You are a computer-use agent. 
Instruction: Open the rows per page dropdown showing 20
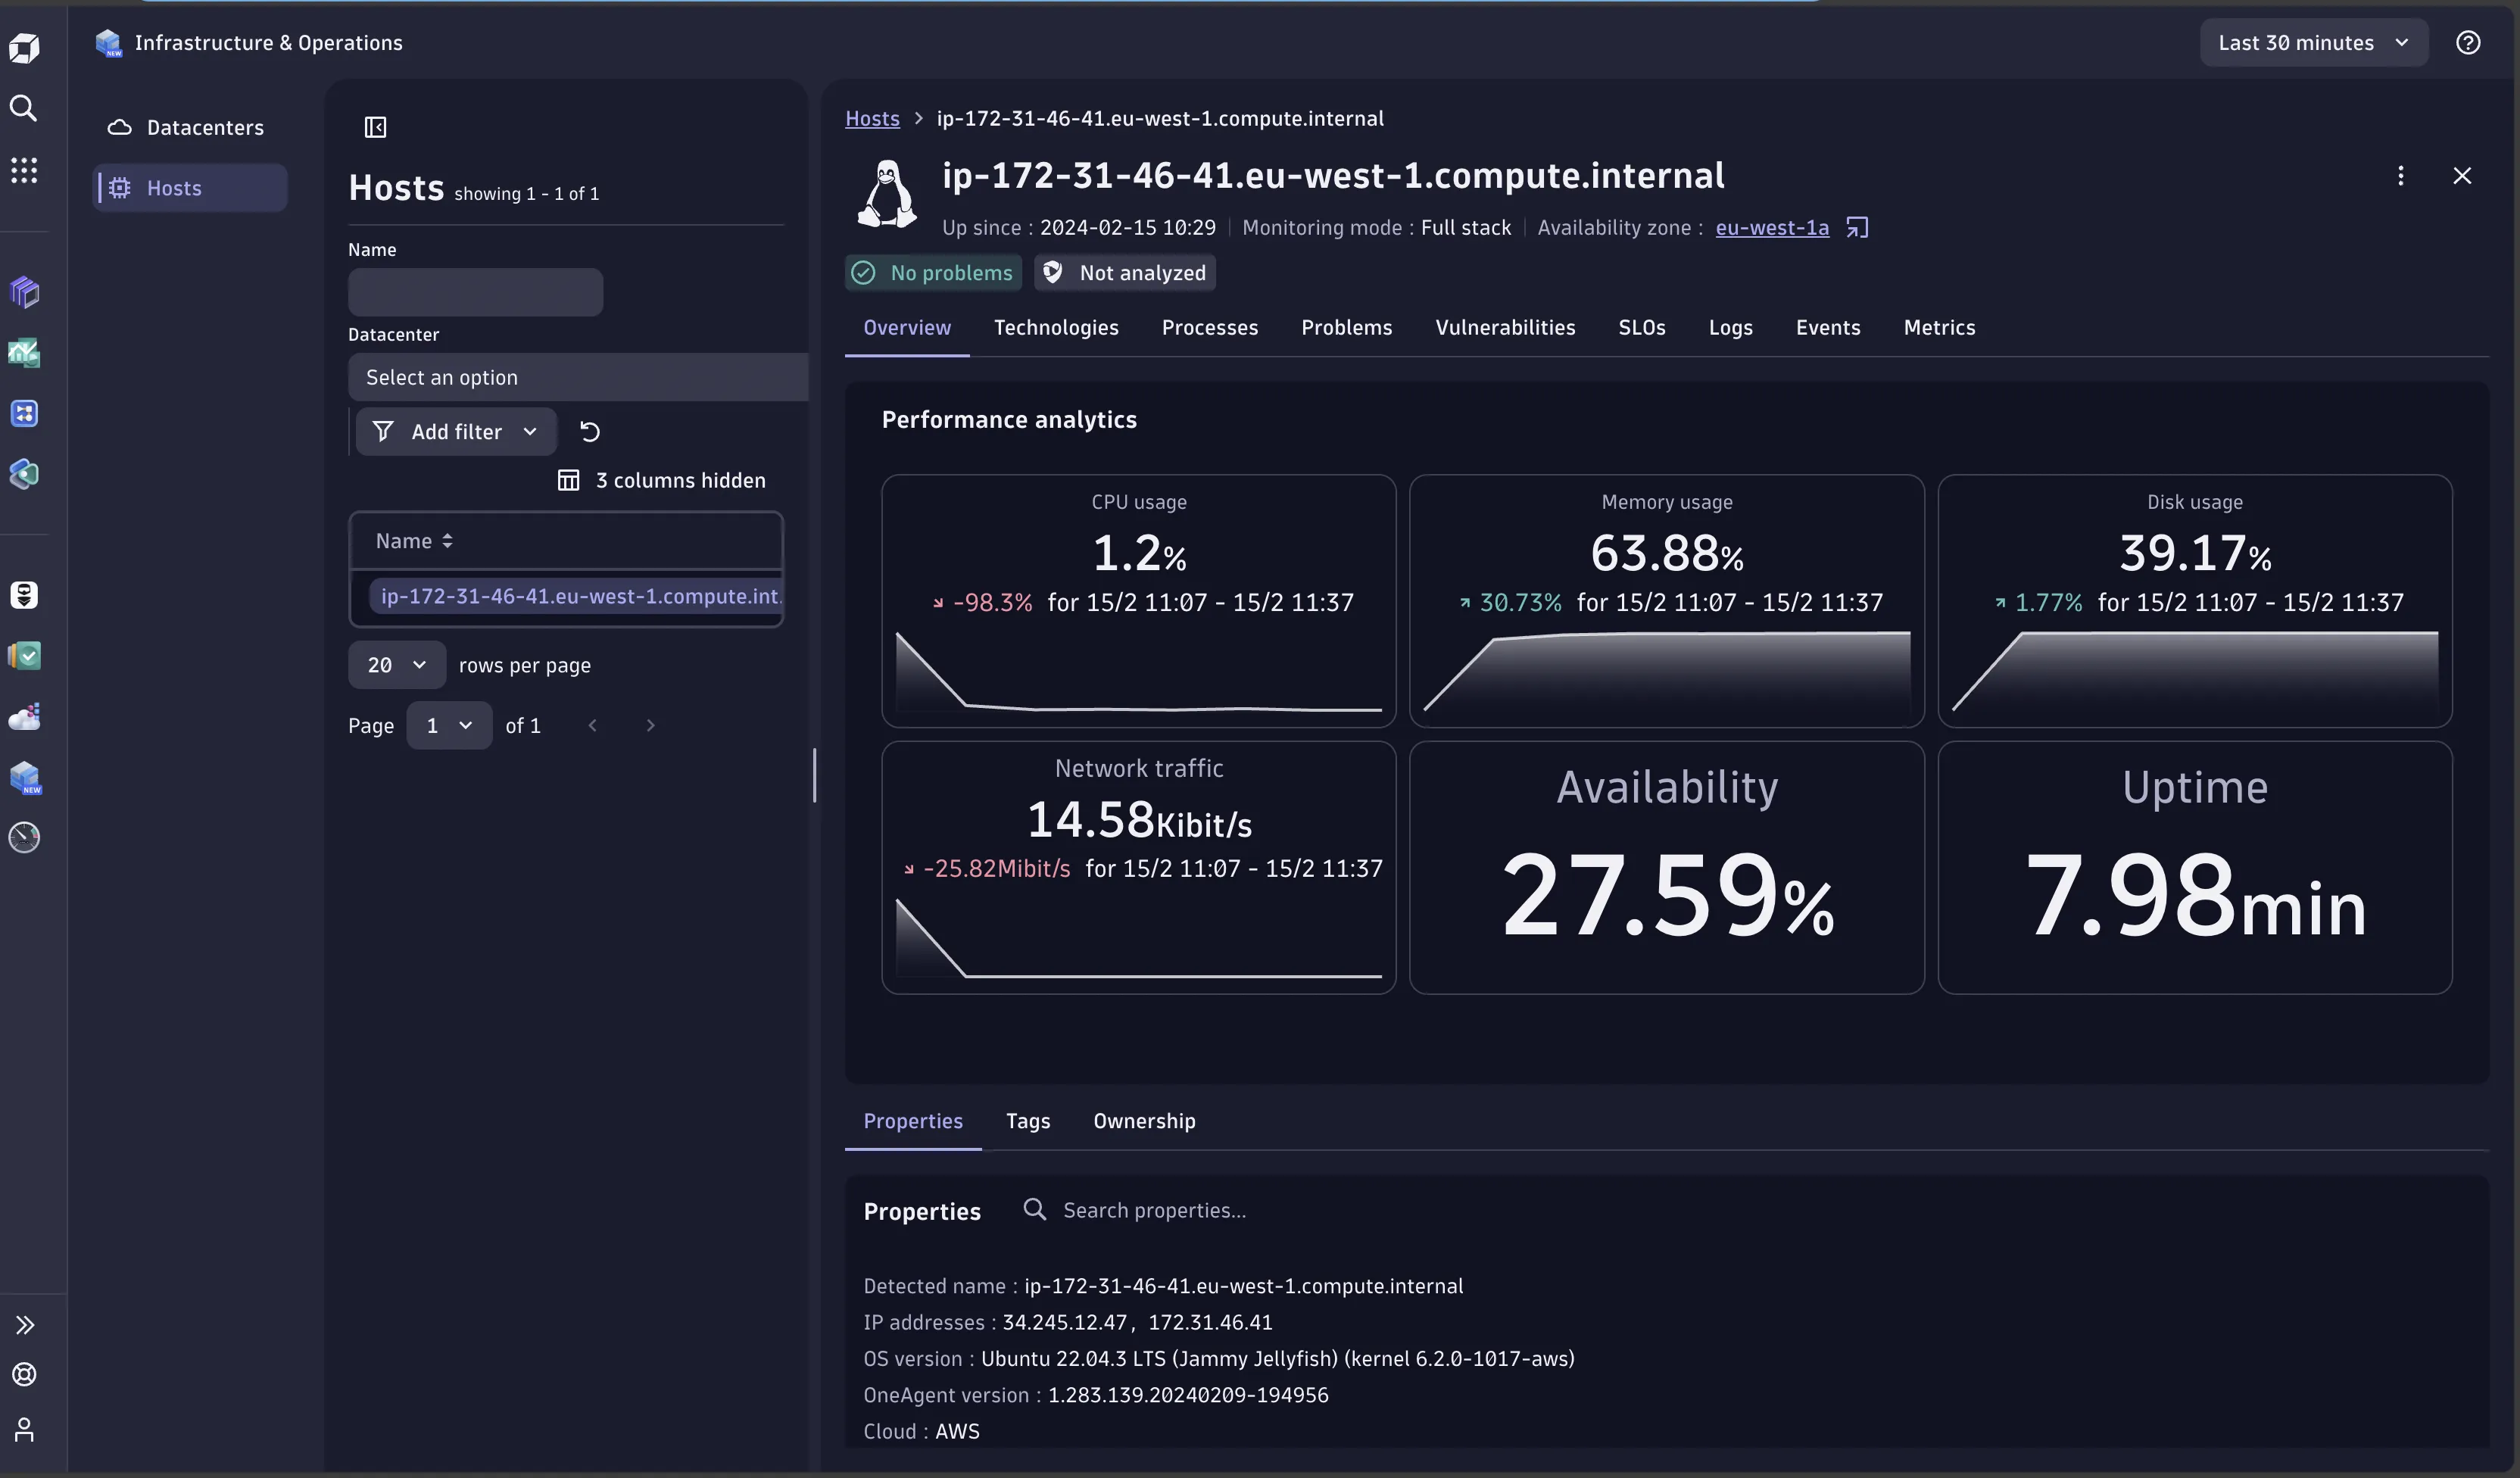(396, 664)
